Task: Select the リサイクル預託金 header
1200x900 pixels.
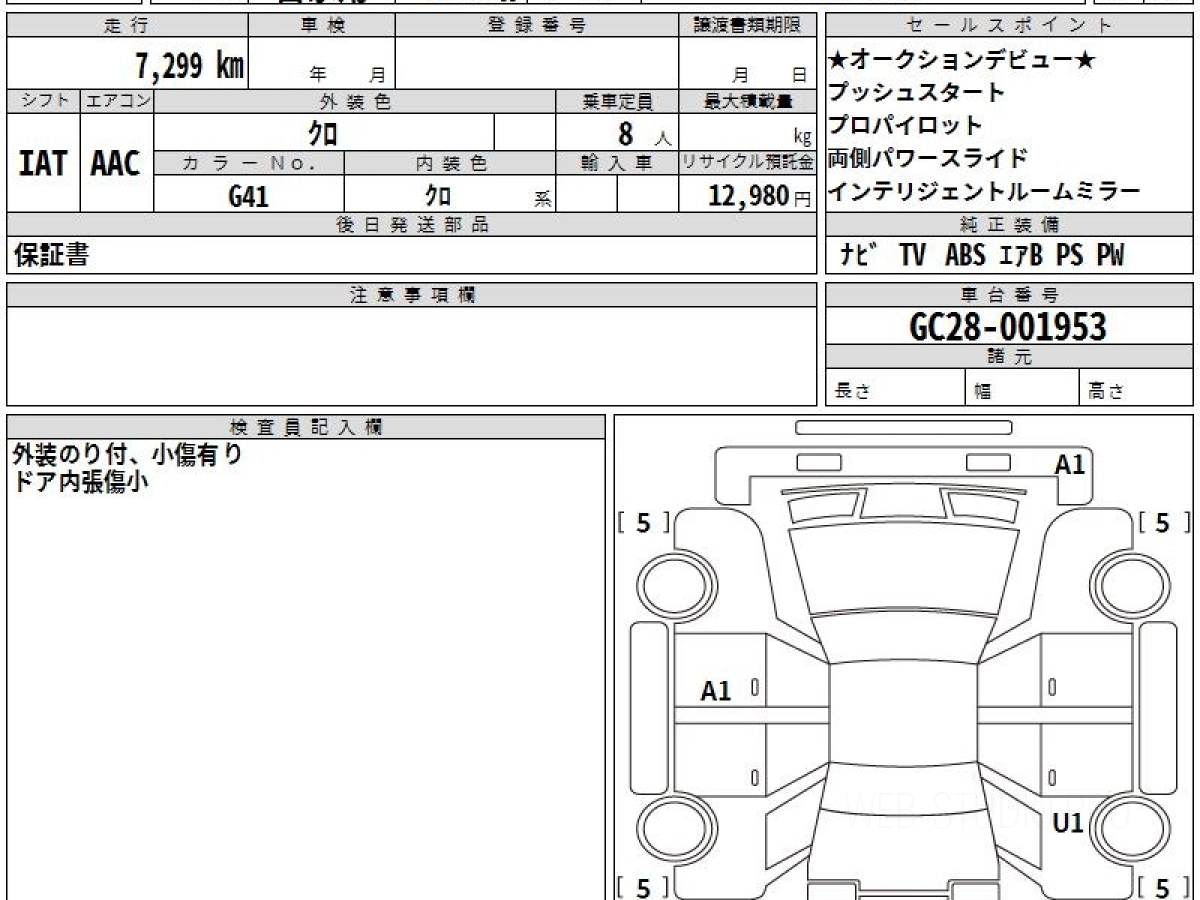Action: pyautogui.click(x=748, y=163)
